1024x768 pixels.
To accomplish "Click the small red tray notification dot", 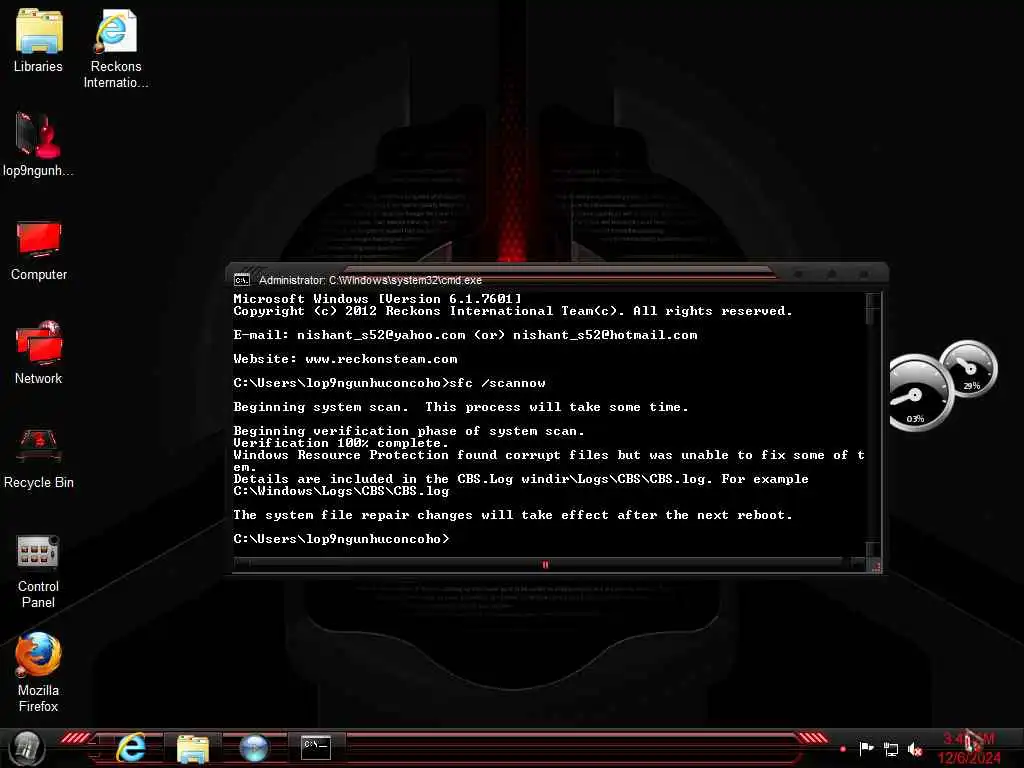I will [842, 749].
